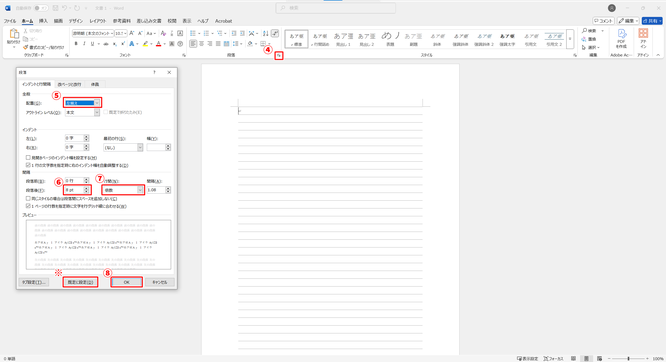Viewport: 666px width, 362px height.
Task: Uncheck the snap-to-grid lines checkbox
Action: coord(28,206)
